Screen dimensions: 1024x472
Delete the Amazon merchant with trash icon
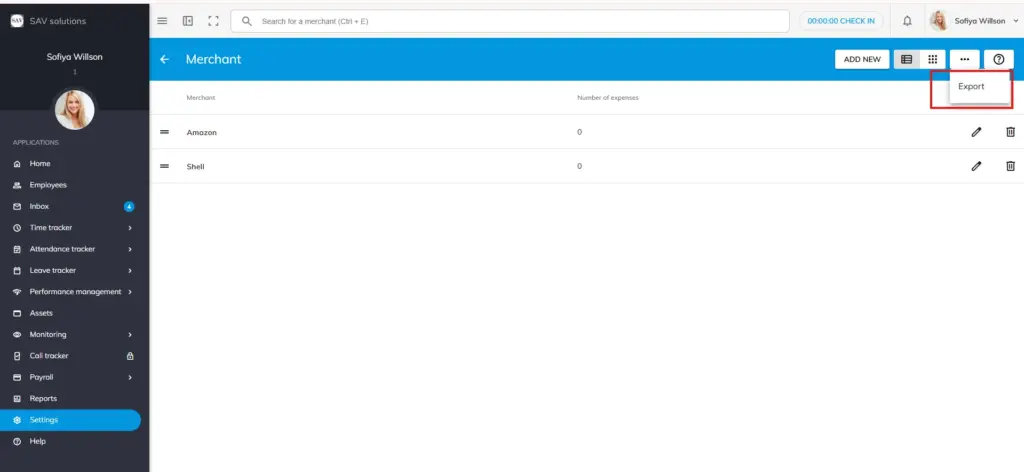(1010, 132)
